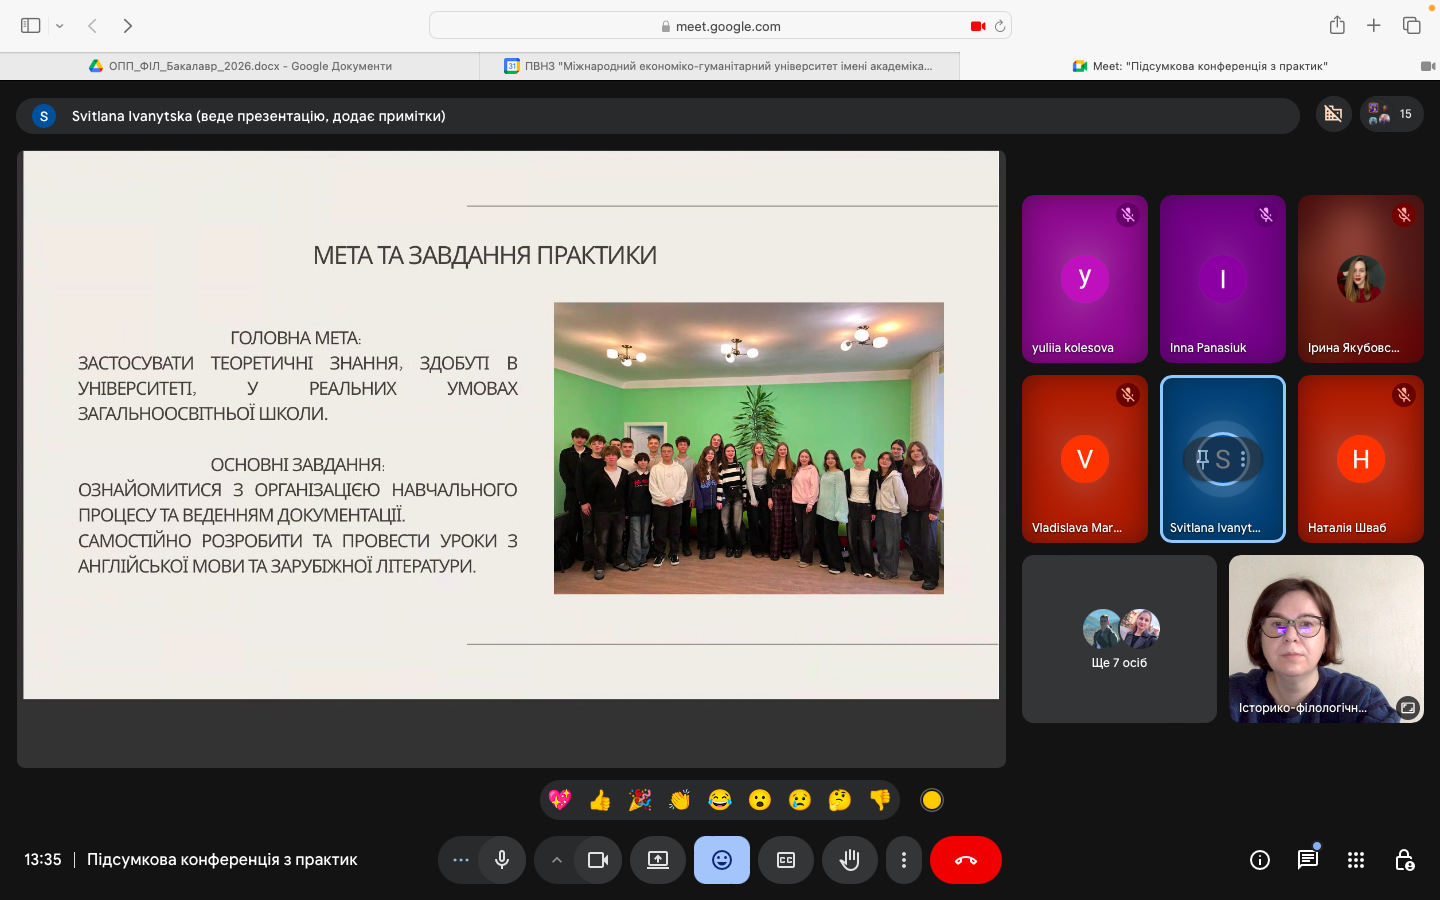Open more options three-dot menu
Screen dimensions: 1440x900
click(904, 860)
